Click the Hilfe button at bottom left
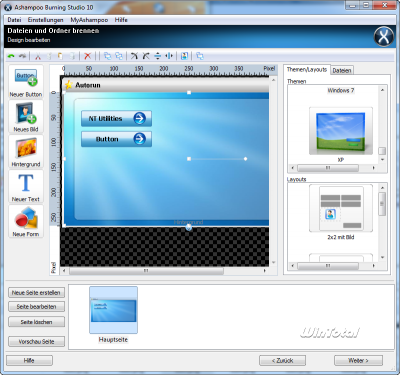Screen dimensions: 400x375 [29, 360]
